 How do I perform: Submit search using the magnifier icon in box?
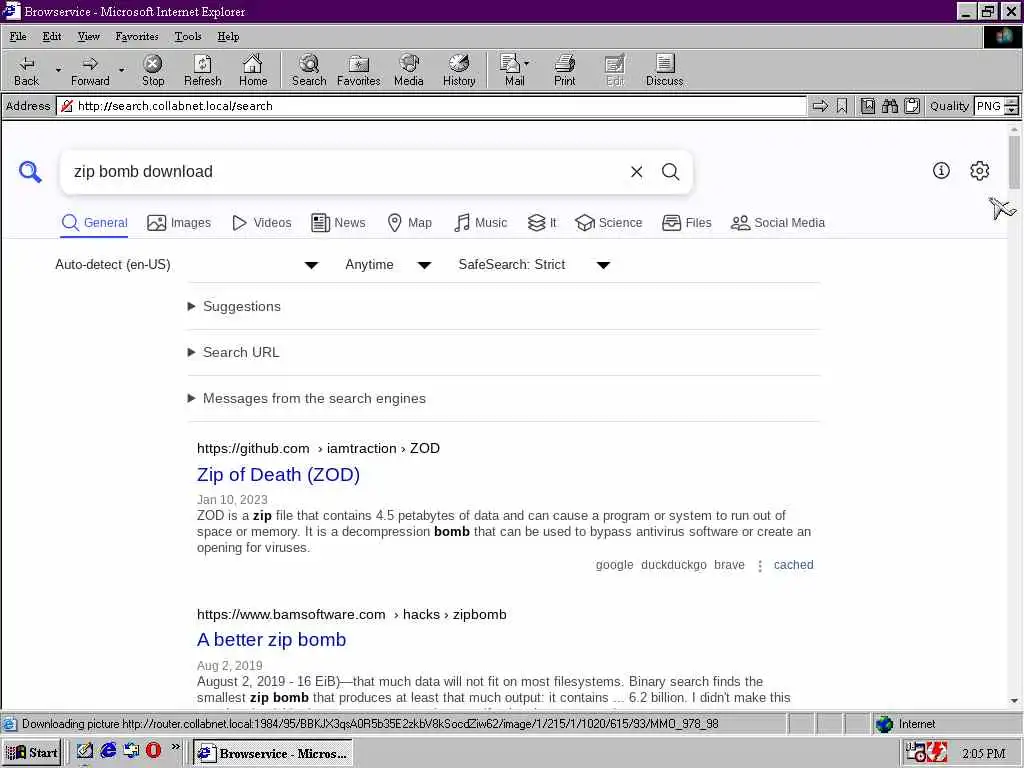click(671, 172)
